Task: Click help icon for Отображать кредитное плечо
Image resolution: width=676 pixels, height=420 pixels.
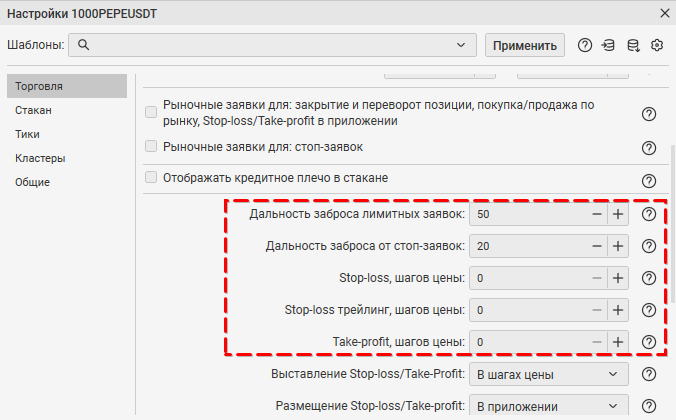Action: (x=648, y=181)
